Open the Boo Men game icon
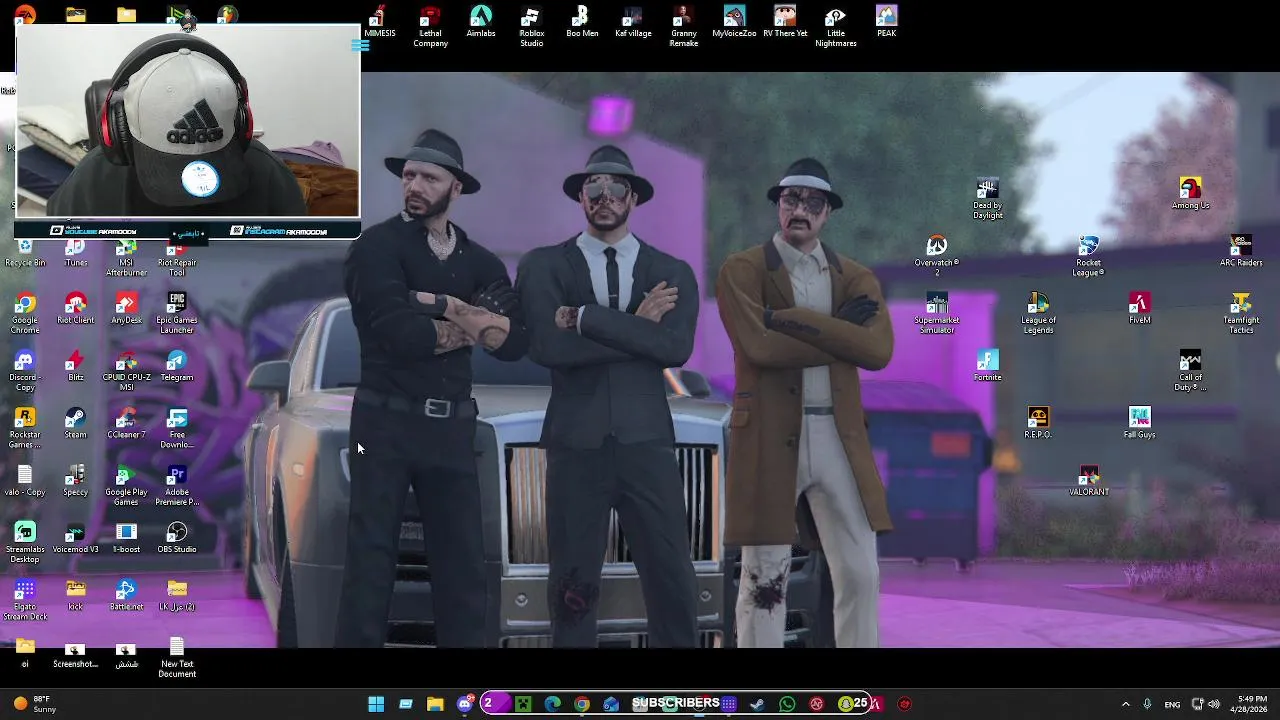The height and width of the screenshot is (720, 1280). point(582,22)
